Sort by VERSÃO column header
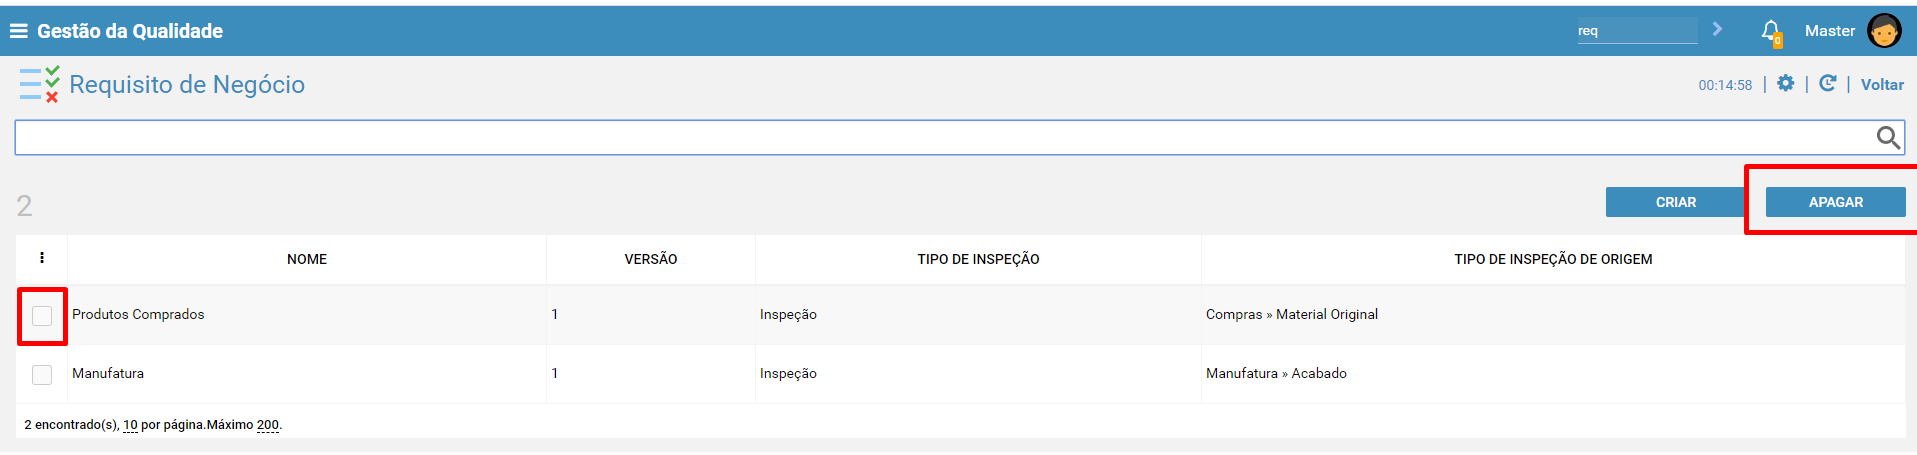The width and height of the screenshot is (1917, 455). [651, 259]
